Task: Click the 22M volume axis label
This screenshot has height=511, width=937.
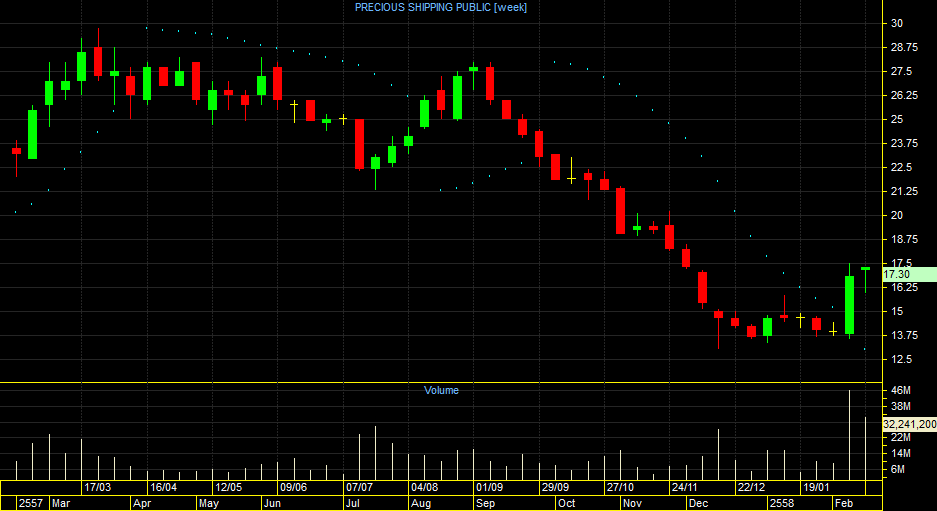Action: [x=901, y=437]
